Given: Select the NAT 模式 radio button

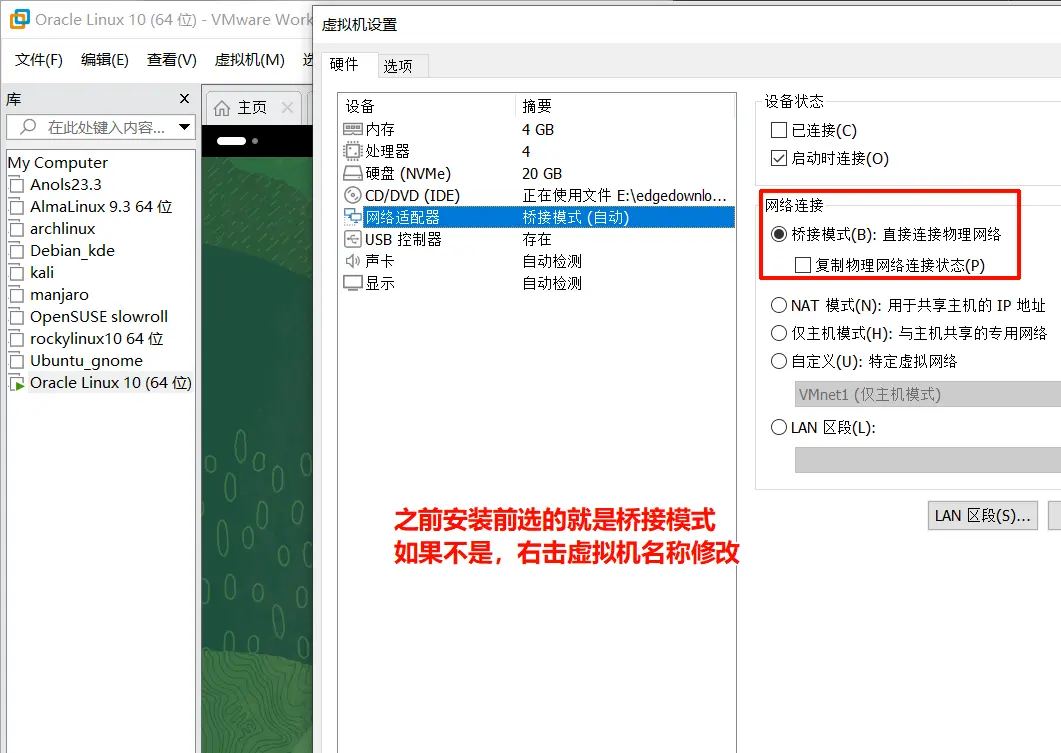Looking at the screenshot, I should (778, 304).
